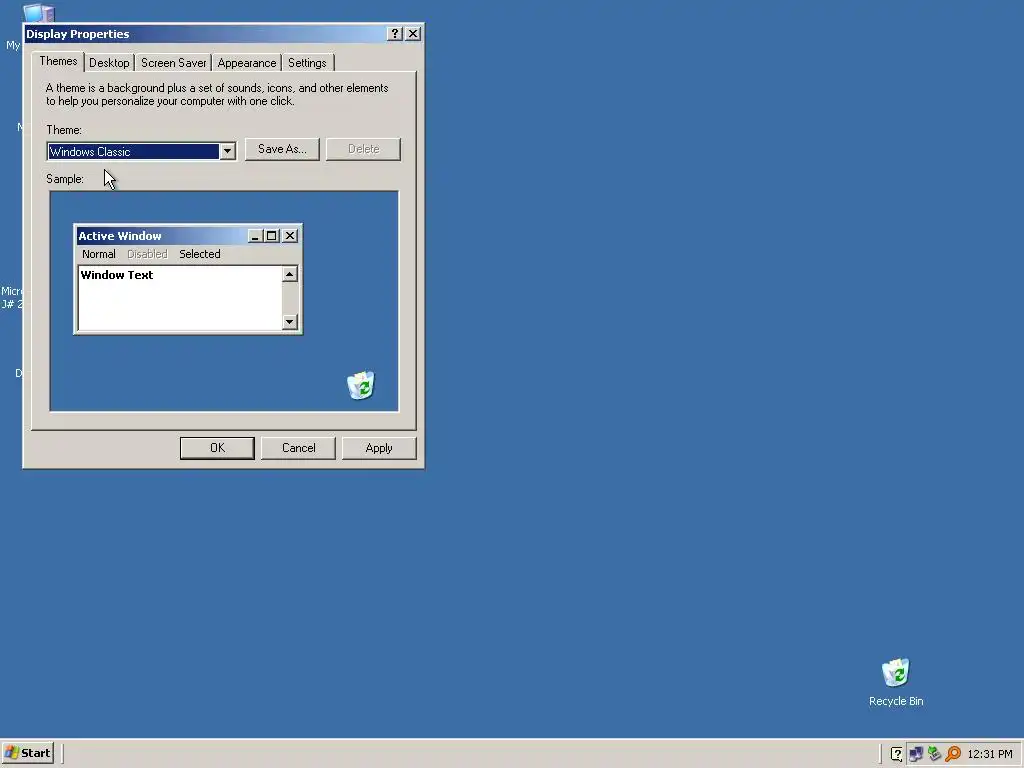Click the sample window's scroll-down arrow
This screenshot has width=1024, height=768.
[290, 321]
